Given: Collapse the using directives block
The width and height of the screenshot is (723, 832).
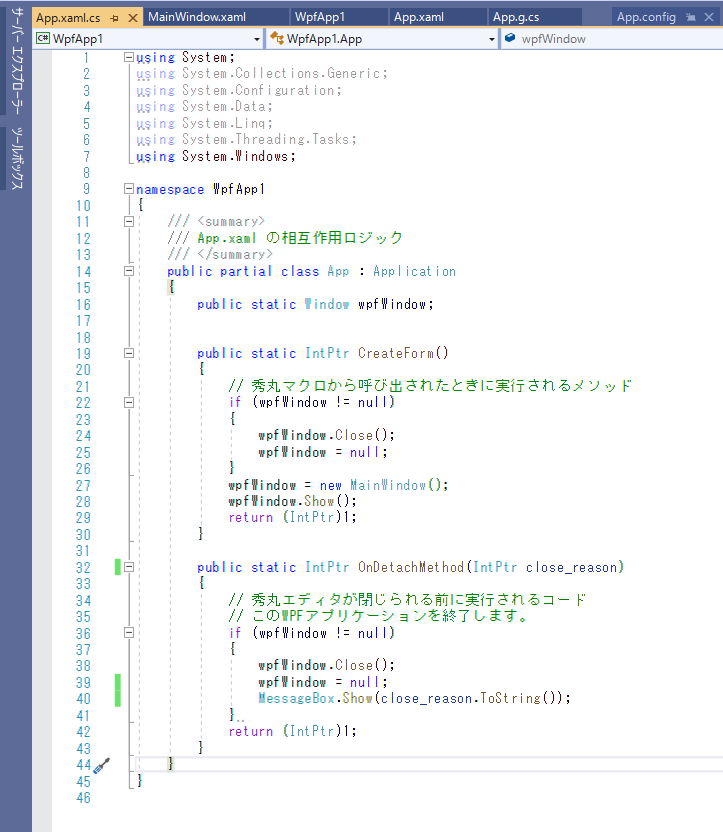Looking at the screenshot, I should click(x=128, y=58).
